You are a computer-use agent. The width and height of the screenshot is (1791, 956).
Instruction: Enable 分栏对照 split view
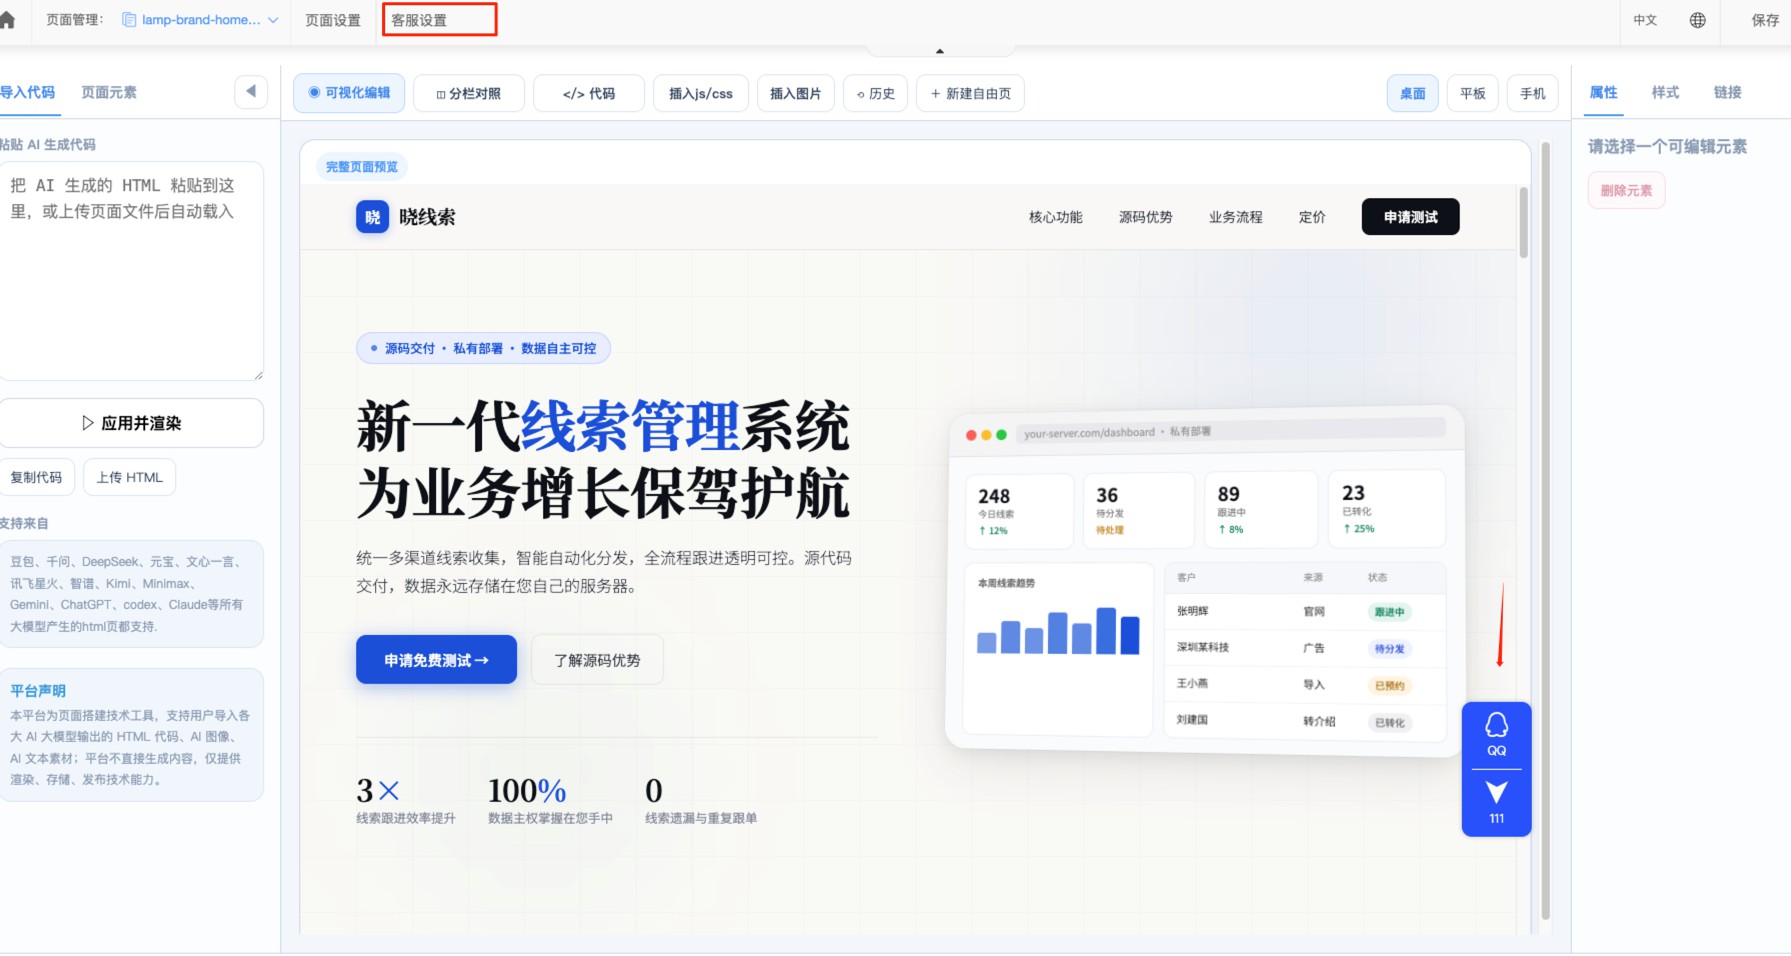point(469,94)
